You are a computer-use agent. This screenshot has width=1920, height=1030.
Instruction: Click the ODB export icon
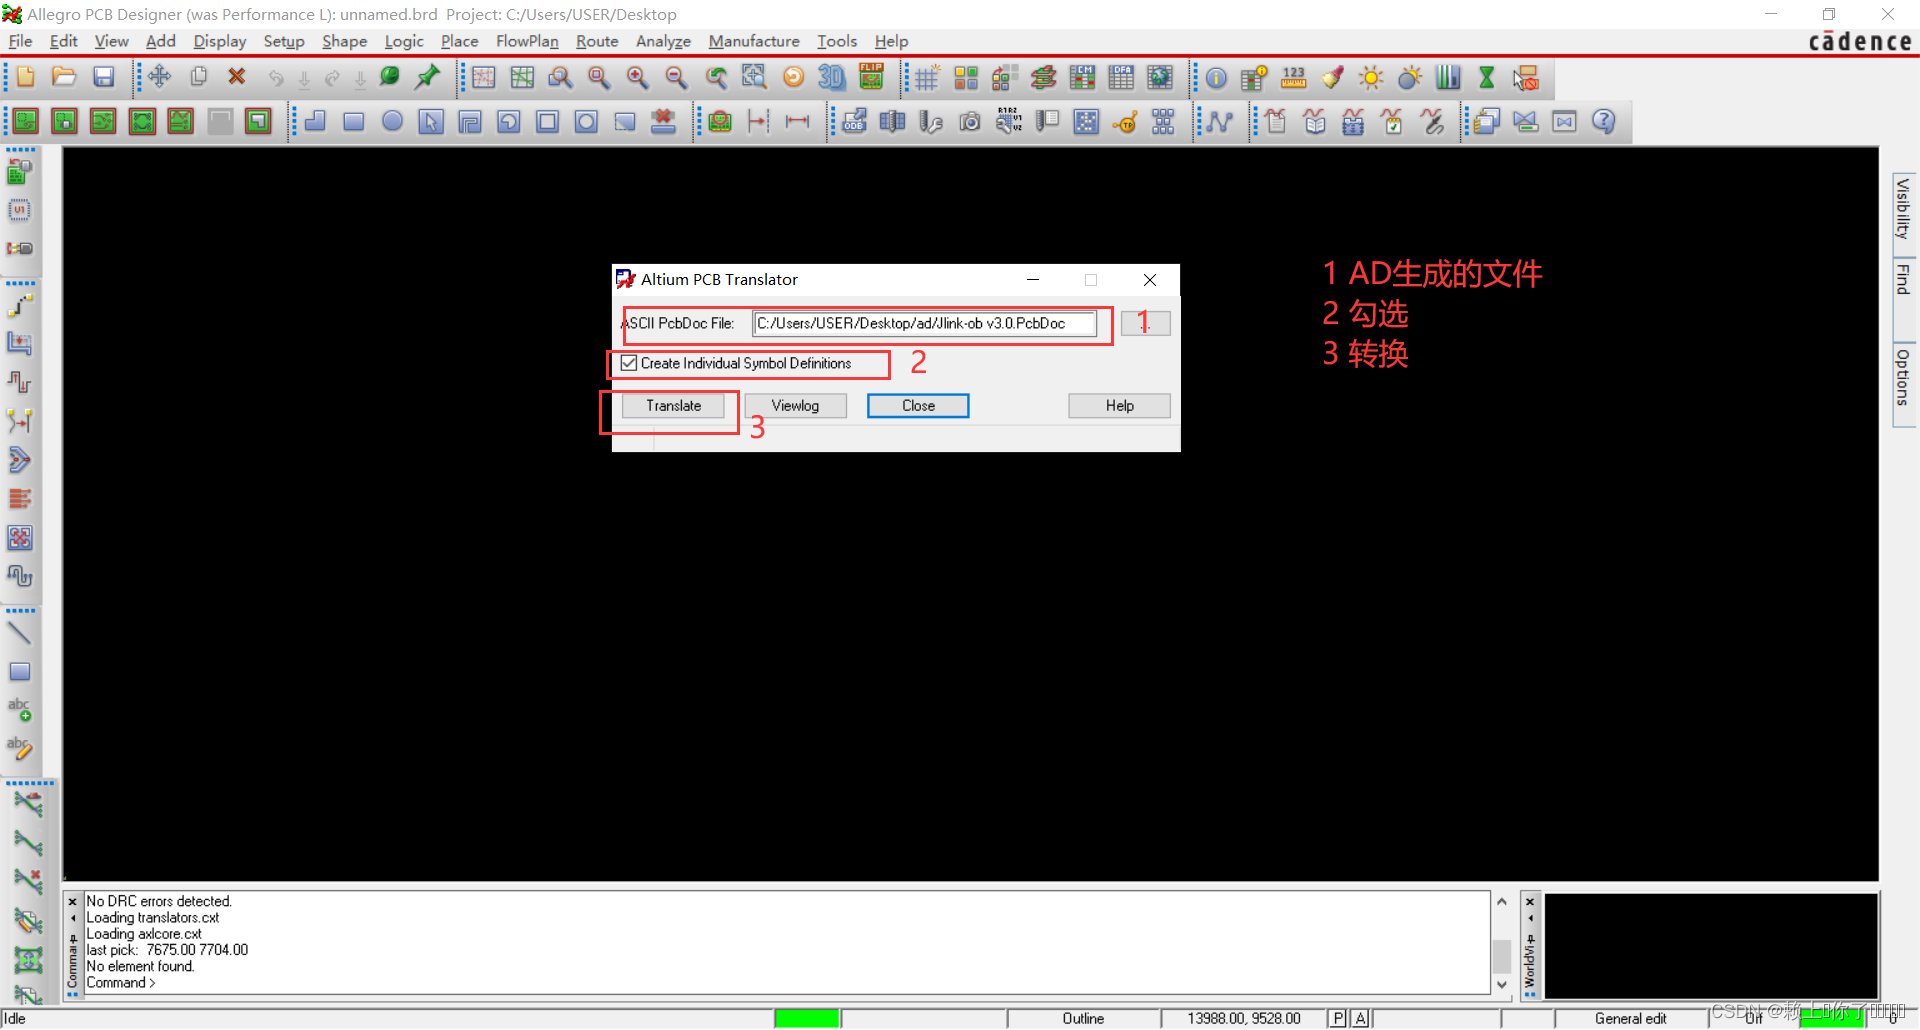click(x=853, y=121)
